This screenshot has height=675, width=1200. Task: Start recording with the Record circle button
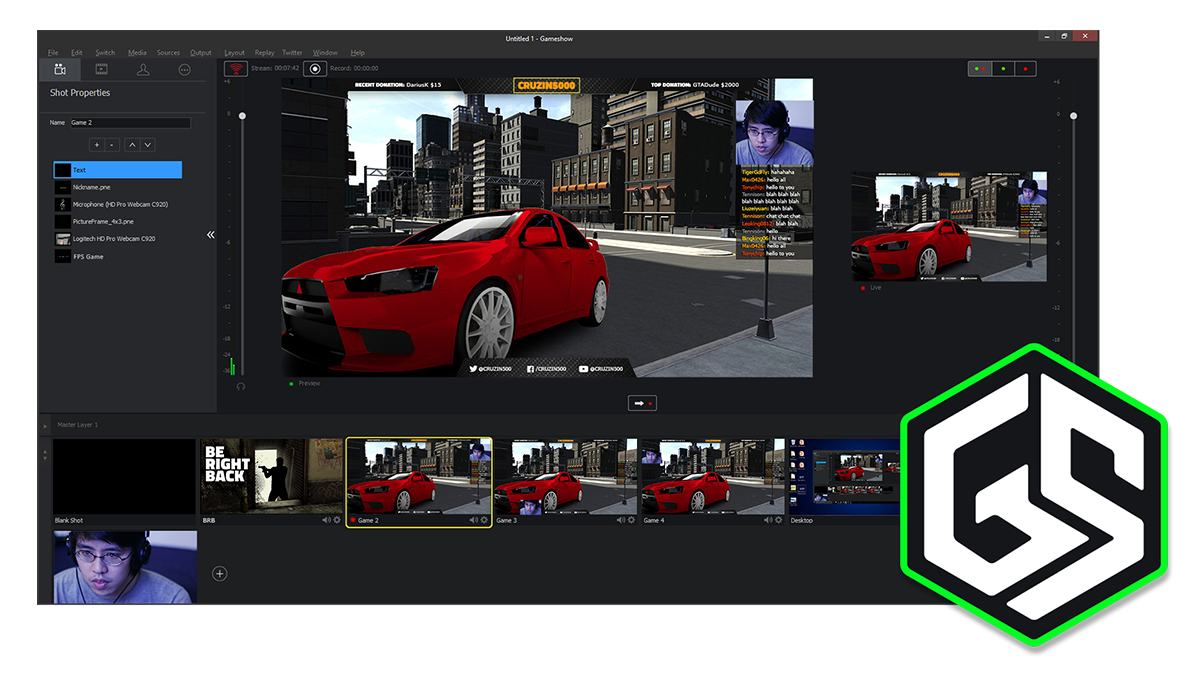(315, 69)
